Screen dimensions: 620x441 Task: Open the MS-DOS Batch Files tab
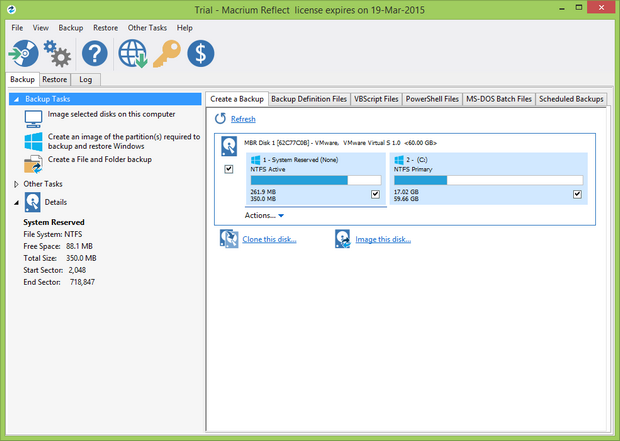coord(499,99)
